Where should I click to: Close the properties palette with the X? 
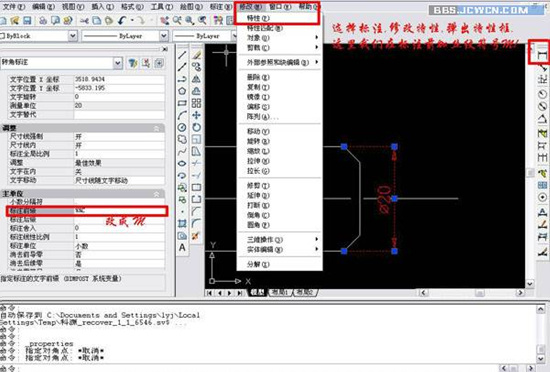tap(165, 49)
